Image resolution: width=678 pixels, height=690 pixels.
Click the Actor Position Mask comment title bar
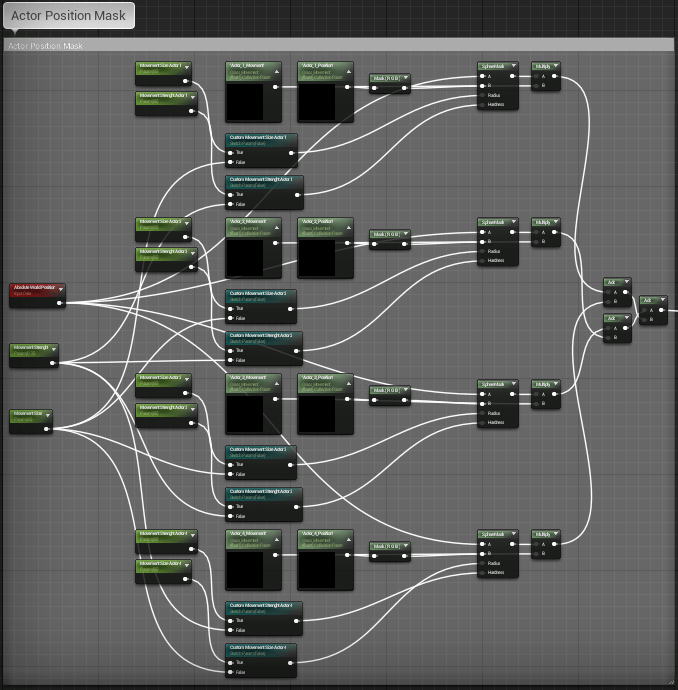(338, 45)
